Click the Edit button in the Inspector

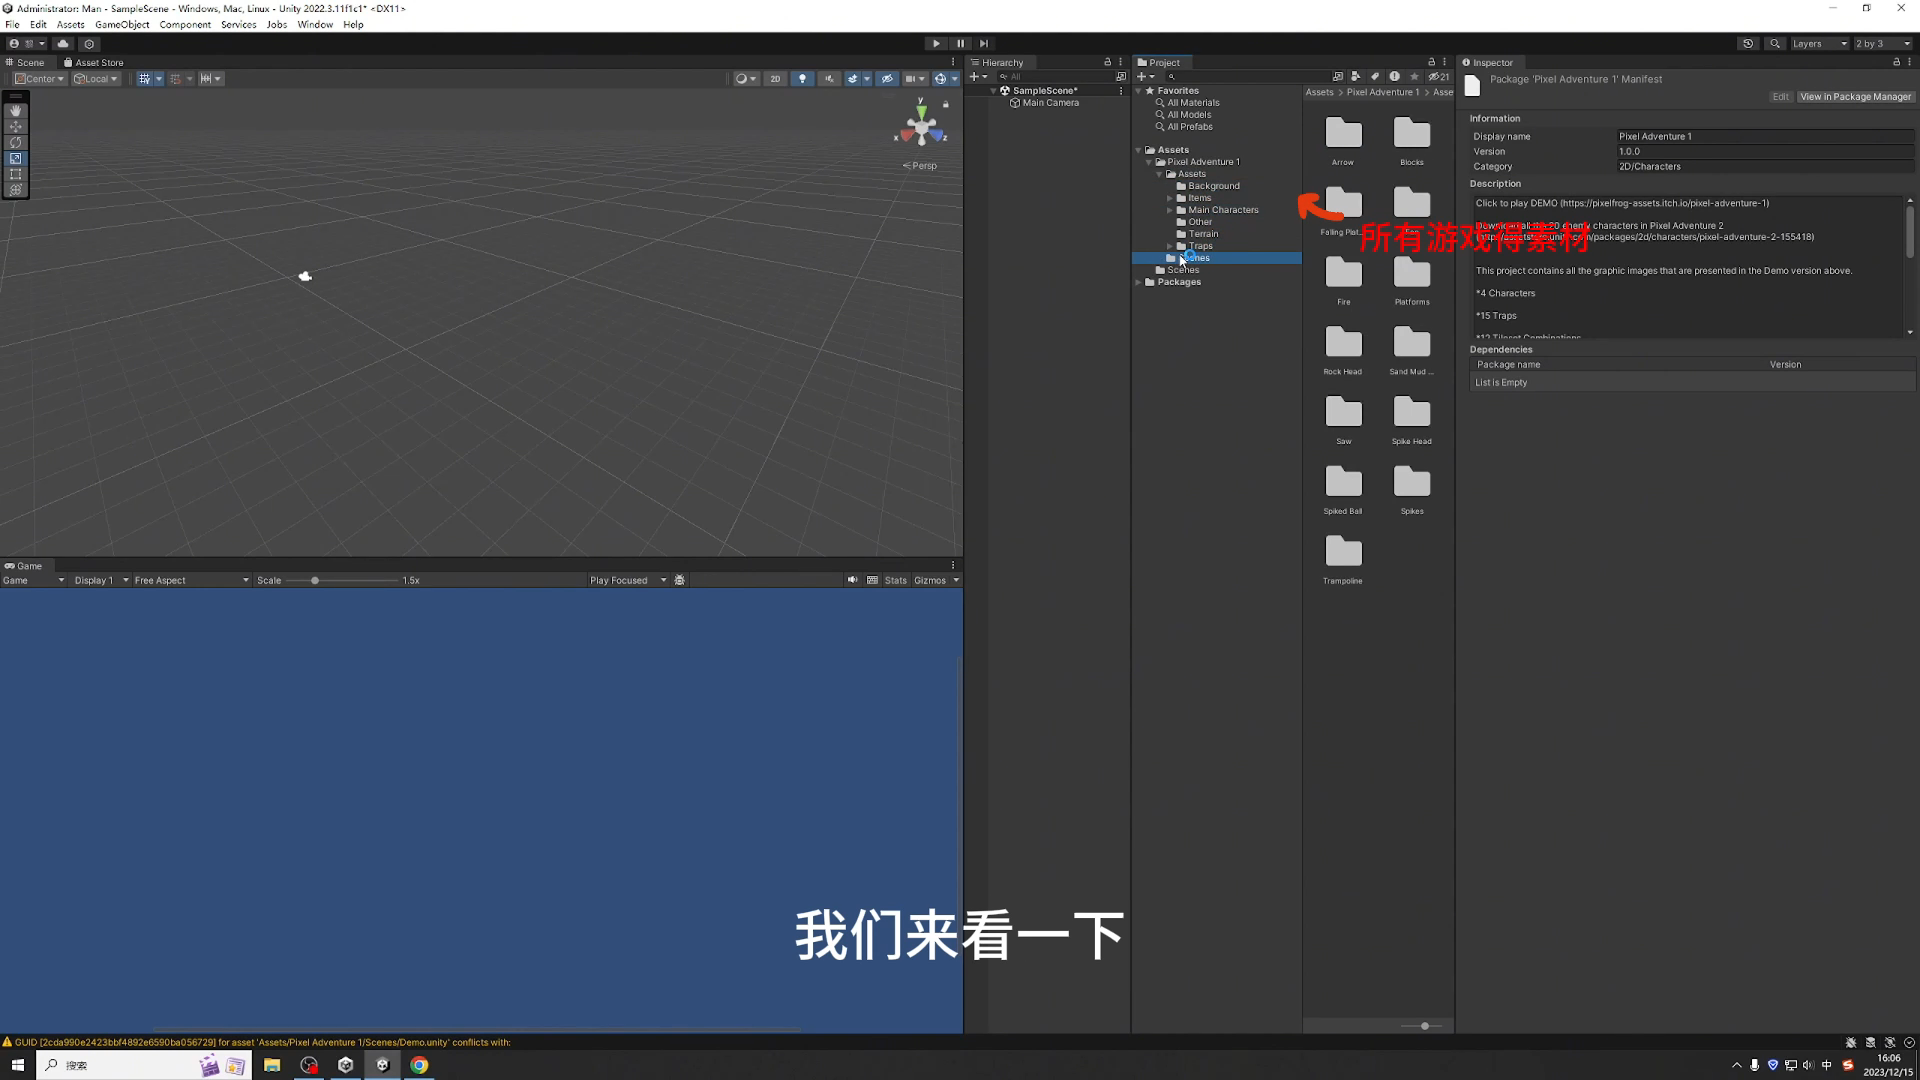1780,96
